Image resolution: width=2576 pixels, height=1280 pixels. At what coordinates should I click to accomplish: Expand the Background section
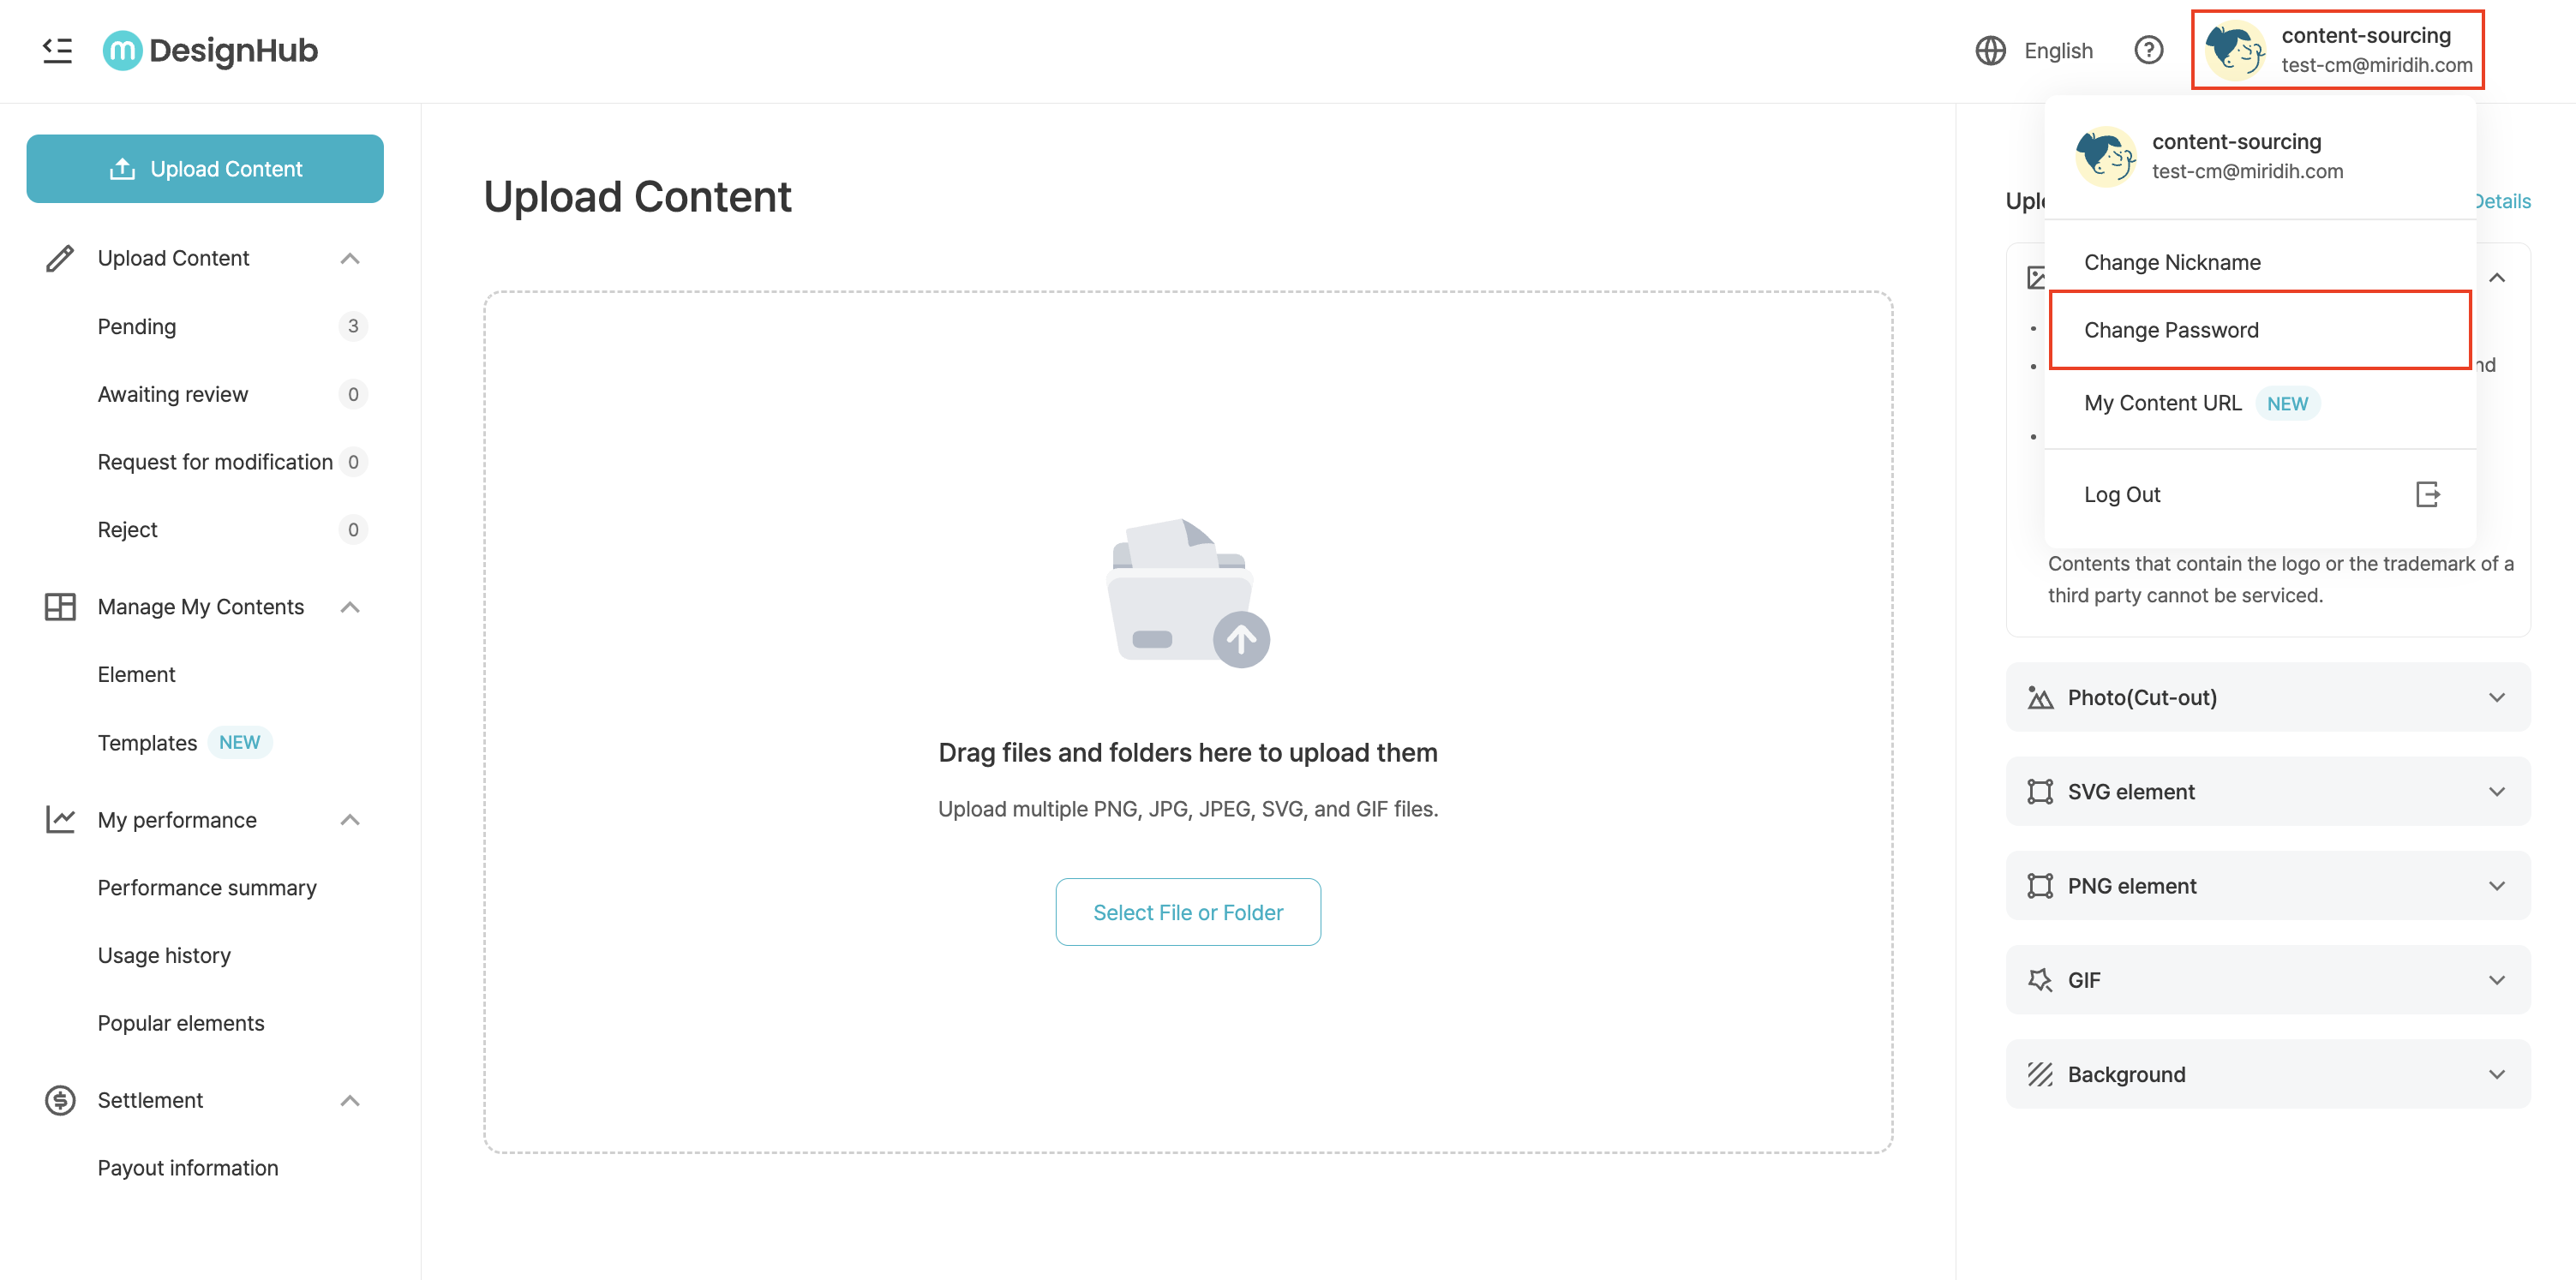tap(2268, 1074)
